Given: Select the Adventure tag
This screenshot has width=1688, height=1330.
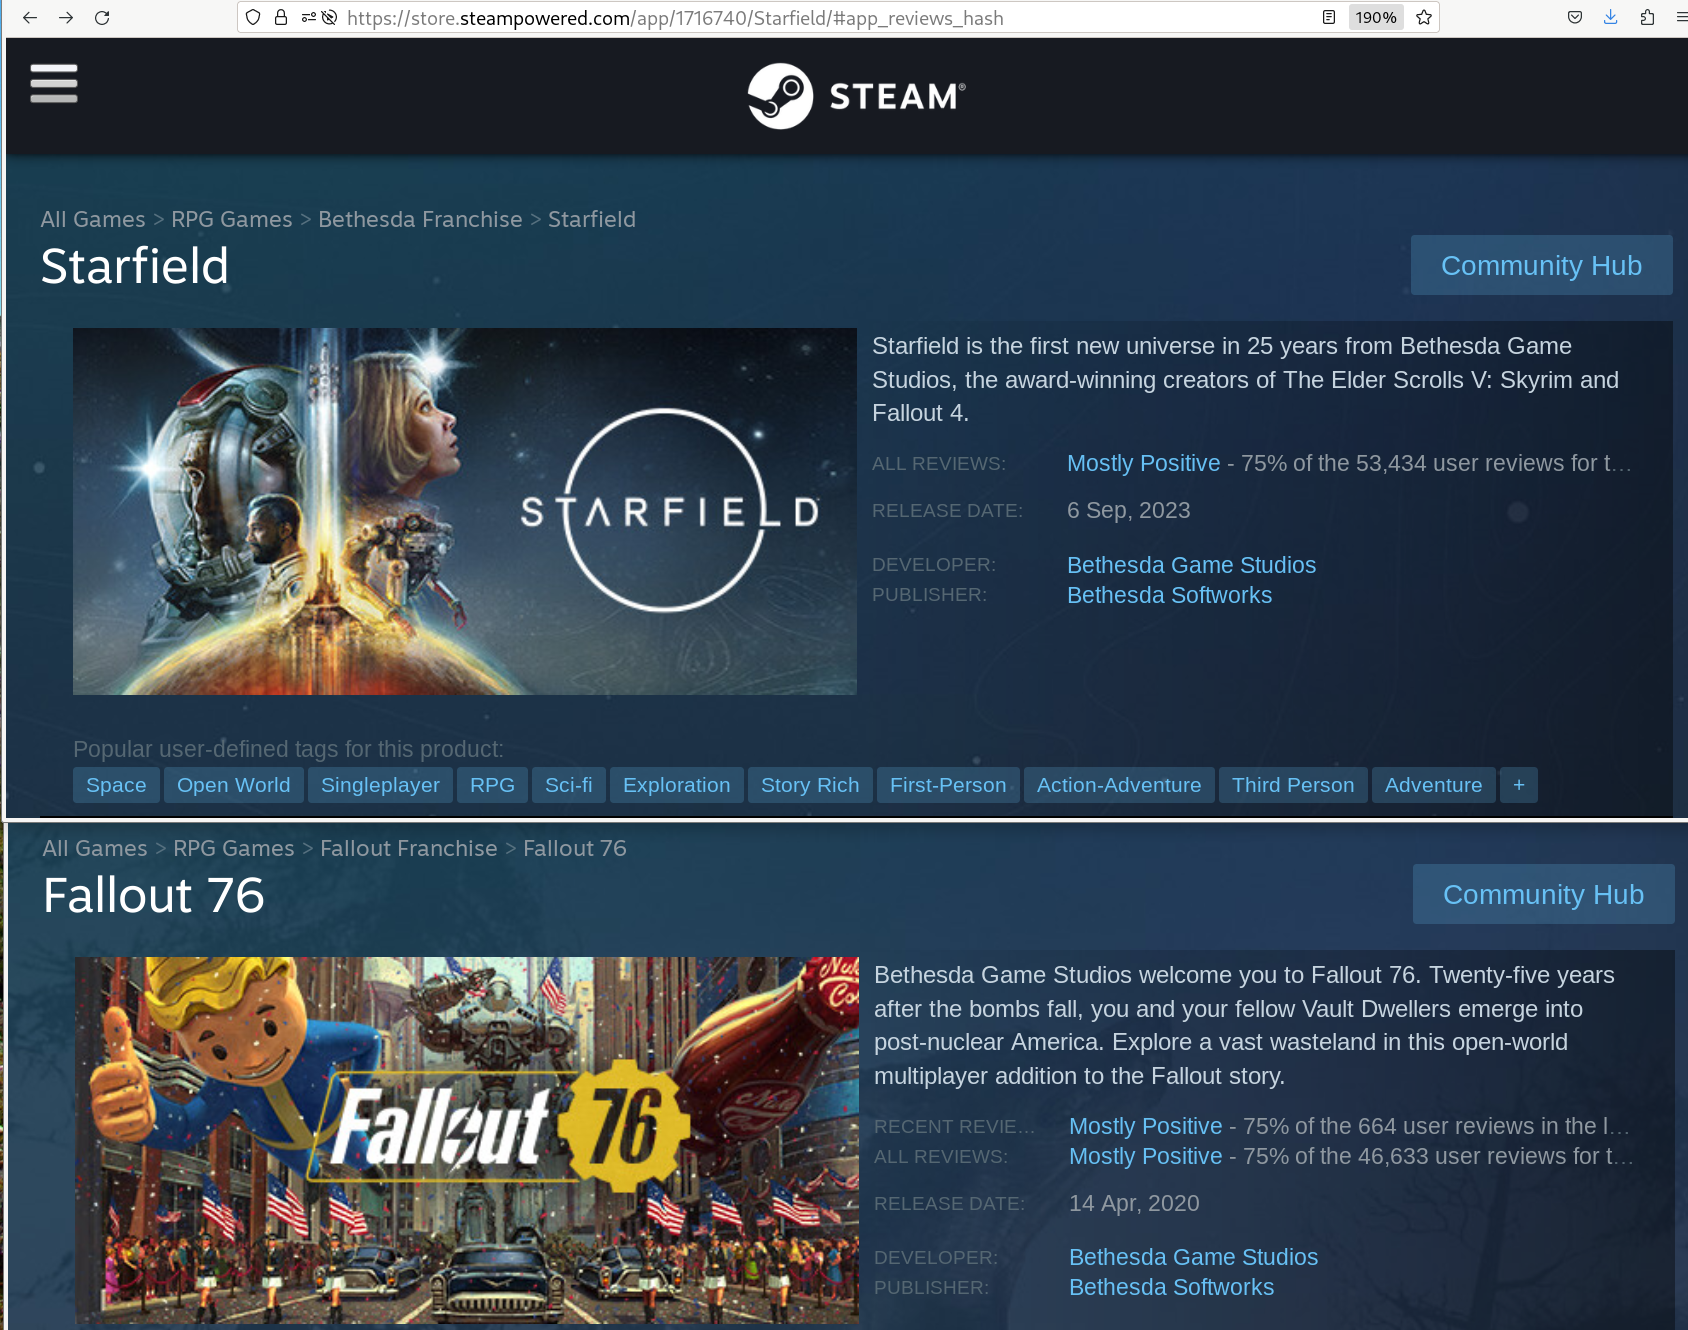Looking at the screenshot, I should [x=1434, y=785].
